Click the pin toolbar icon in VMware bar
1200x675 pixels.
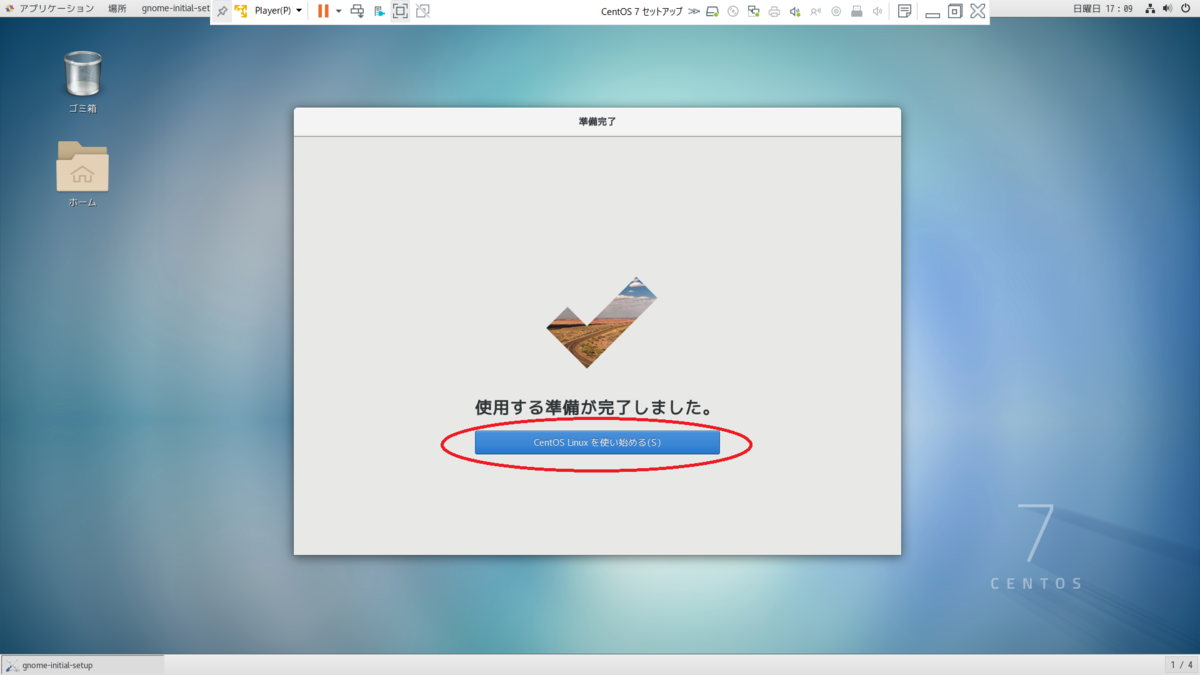(222, 11)
